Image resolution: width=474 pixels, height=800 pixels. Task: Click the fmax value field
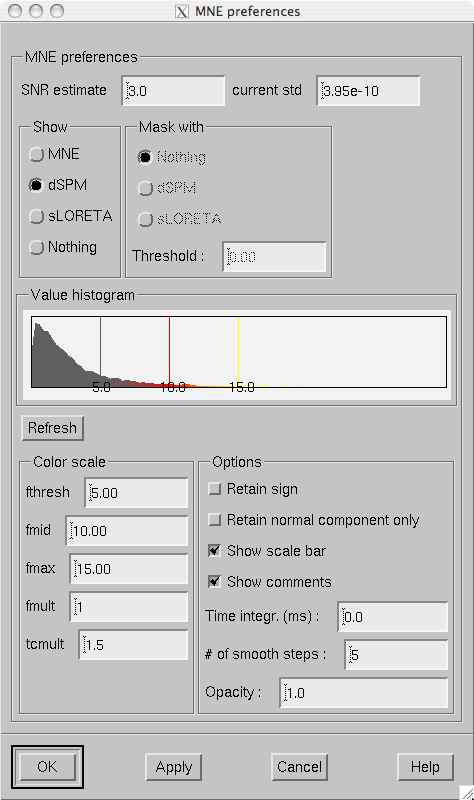(x=129, y=568)
